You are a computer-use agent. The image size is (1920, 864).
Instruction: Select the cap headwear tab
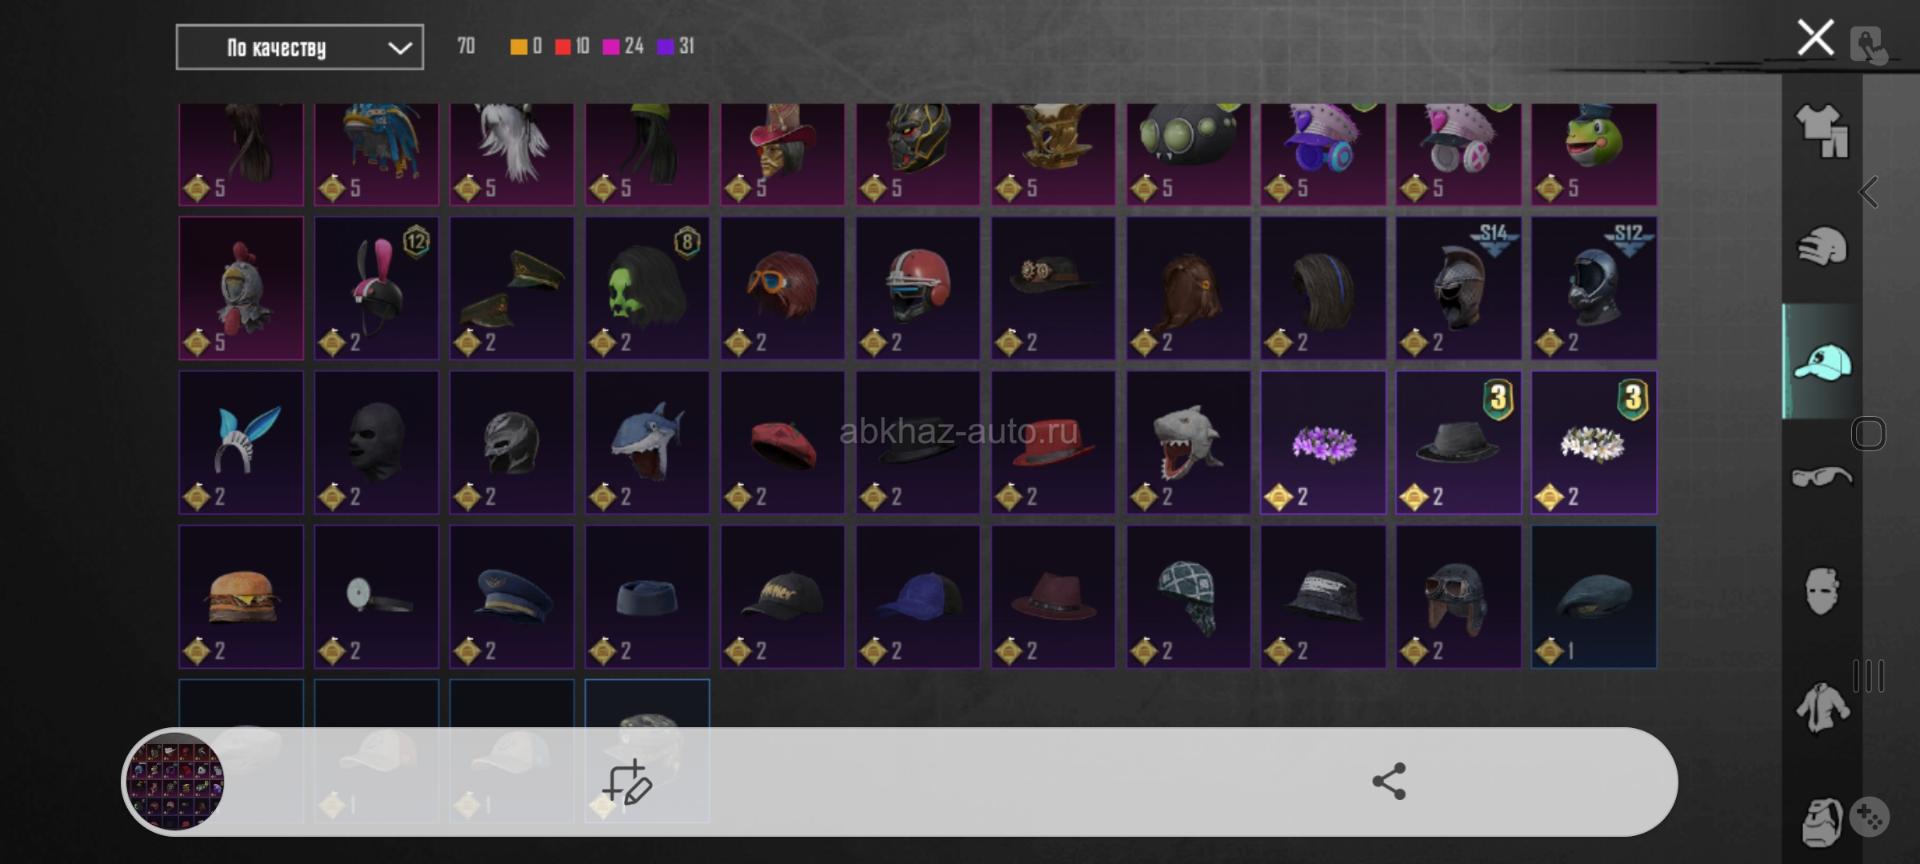(x=1822, y=361)
